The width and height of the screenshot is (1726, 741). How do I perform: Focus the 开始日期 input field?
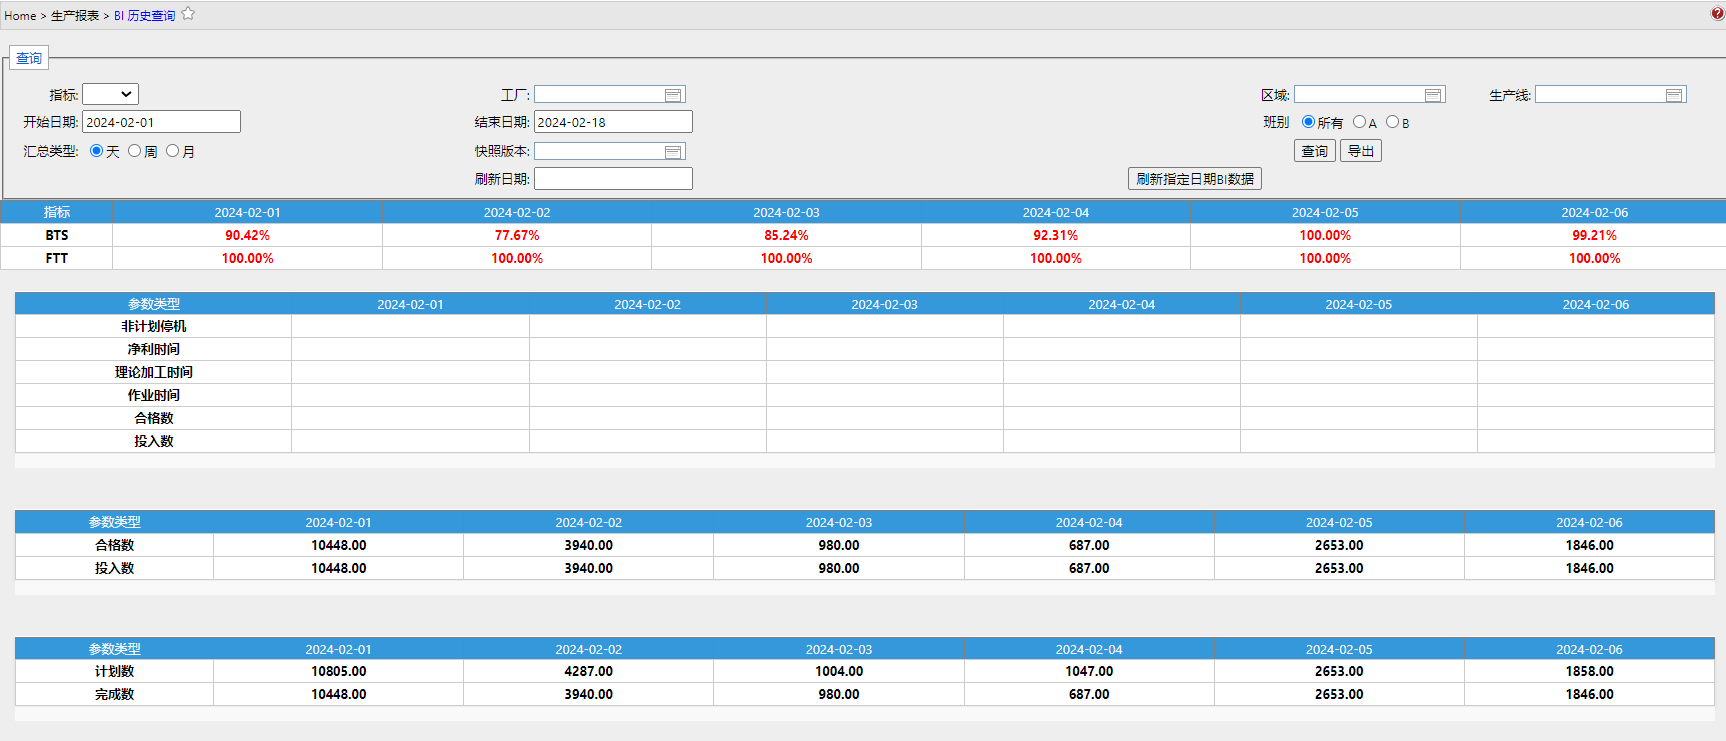[161, 122]
